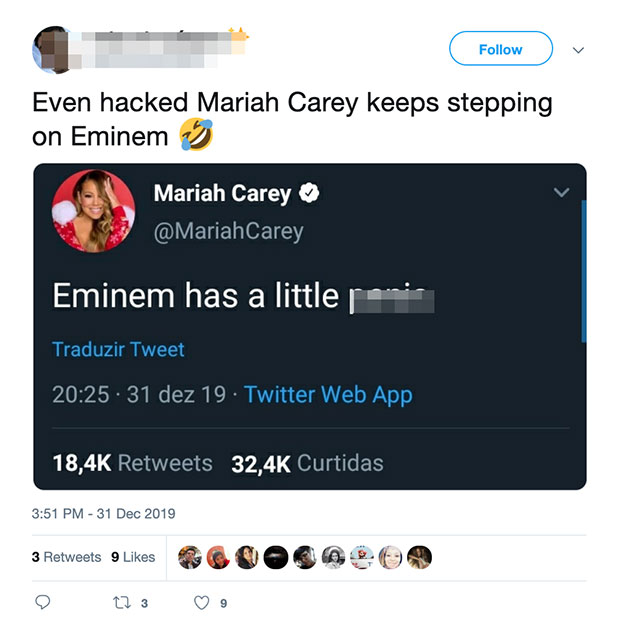The image size is (620, 636).
Task: Click the reply speech bubble icon
Action: coord(42,603)
